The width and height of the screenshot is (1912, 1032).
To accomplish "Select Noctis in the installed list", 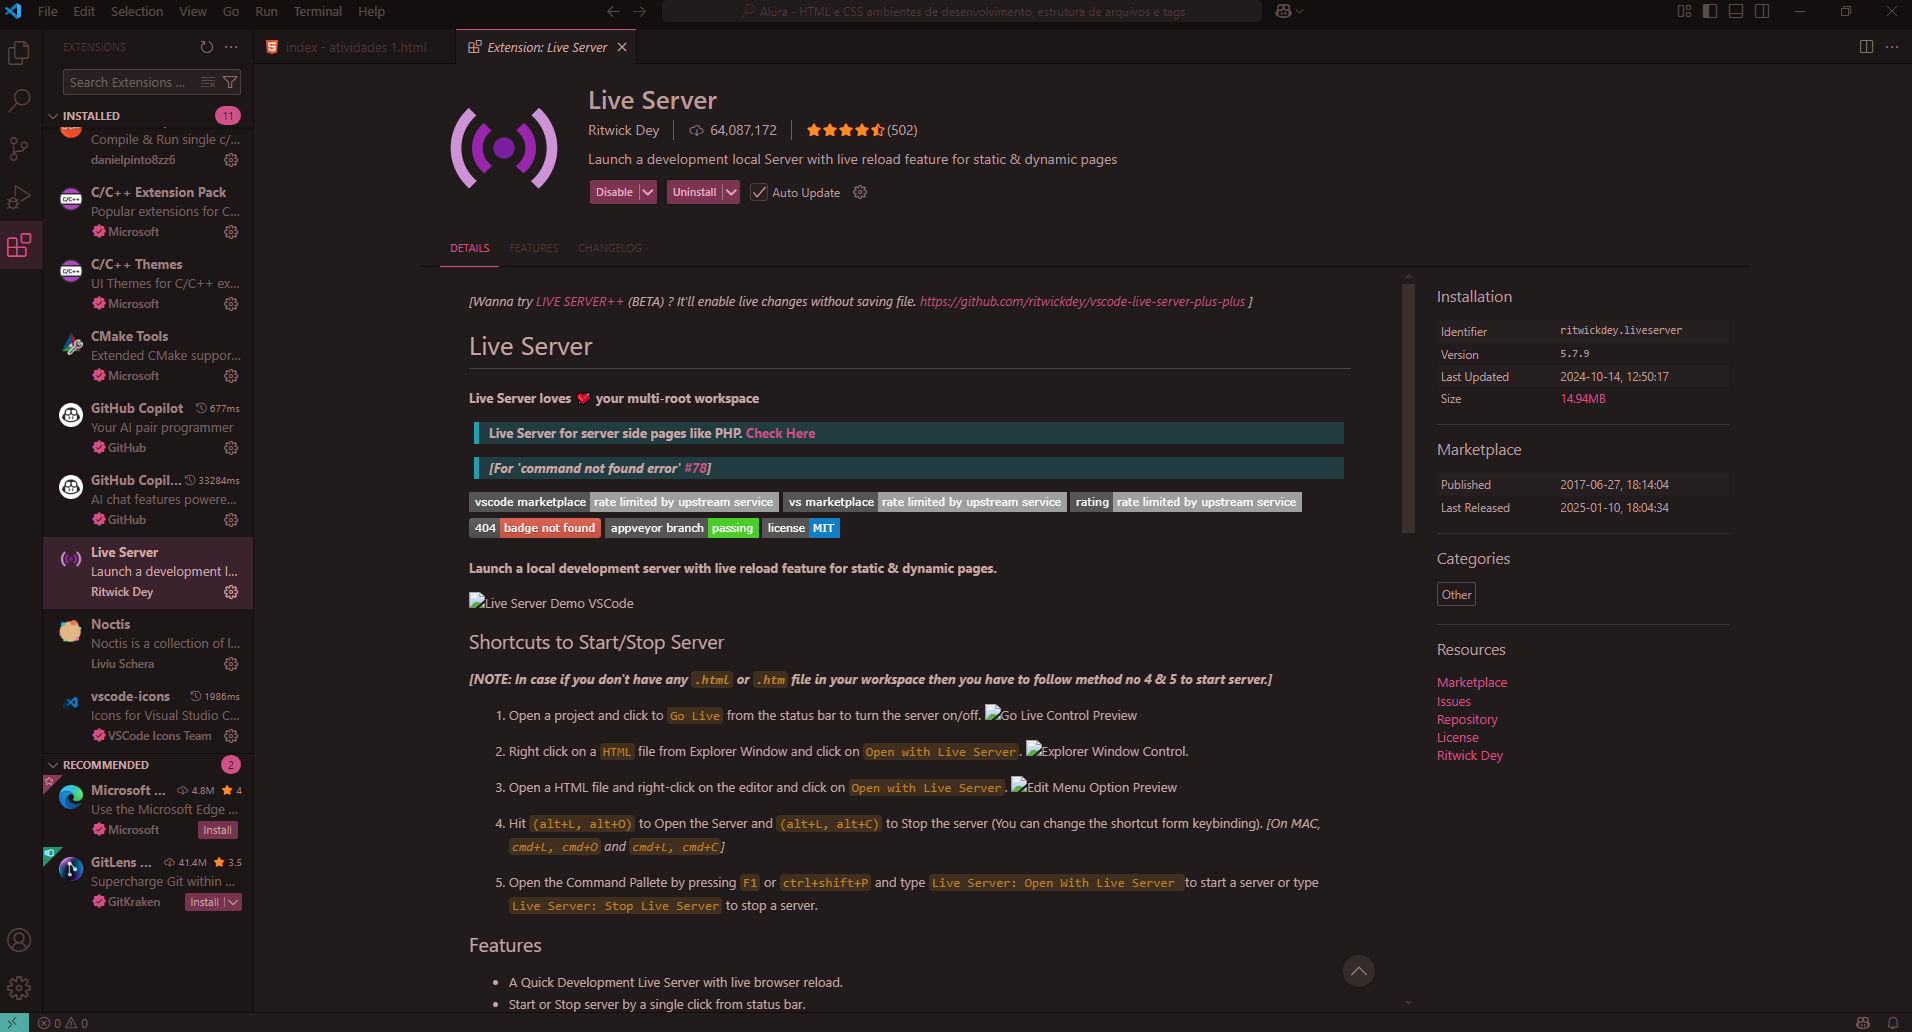I will click(148, 644).
